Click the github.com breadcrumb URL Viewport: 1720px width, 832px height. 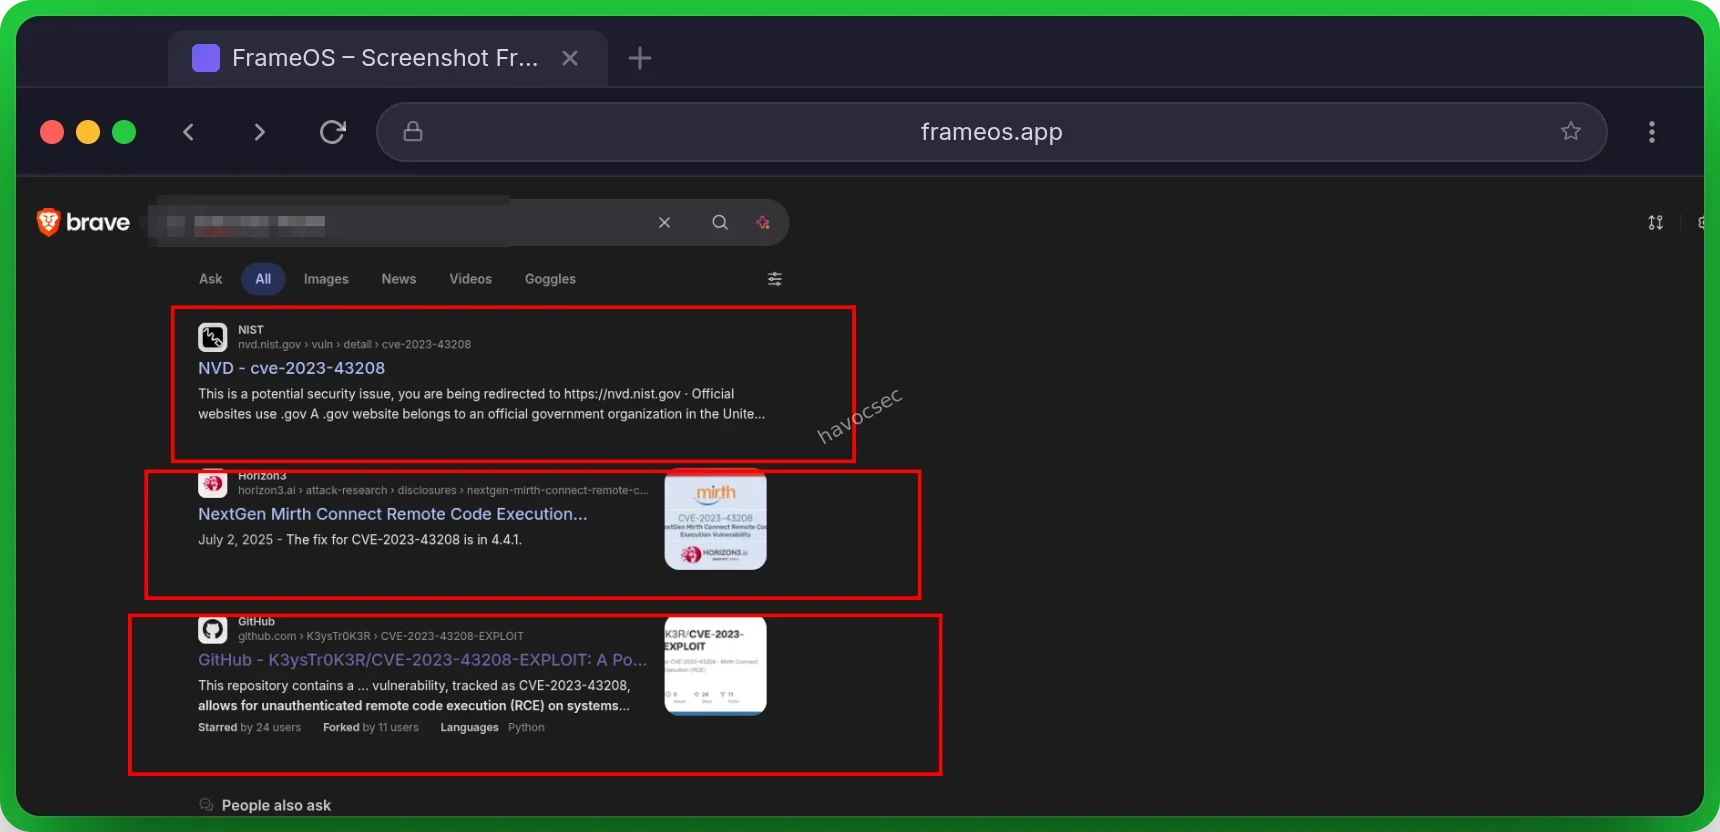[x=380, y=636]
